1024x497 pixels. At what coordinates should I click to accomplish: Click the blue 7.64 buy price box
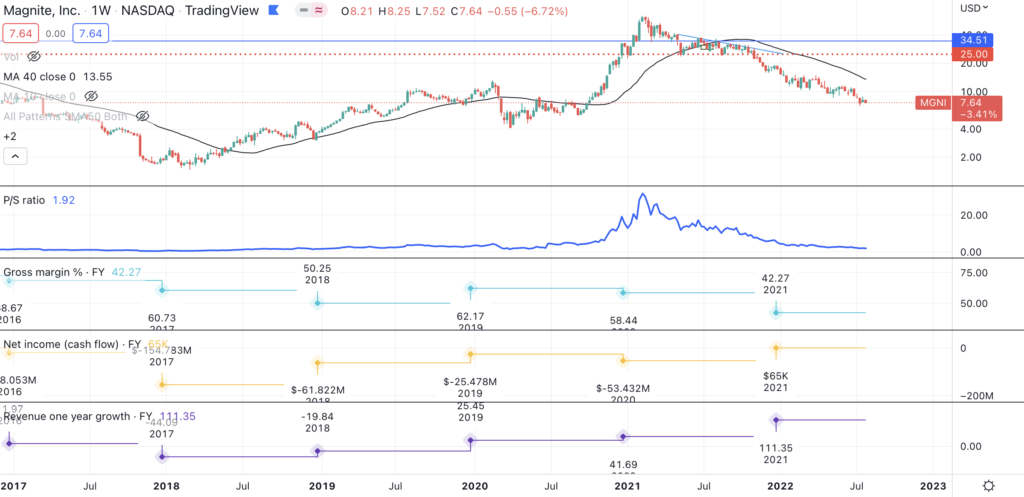(90, 33)
